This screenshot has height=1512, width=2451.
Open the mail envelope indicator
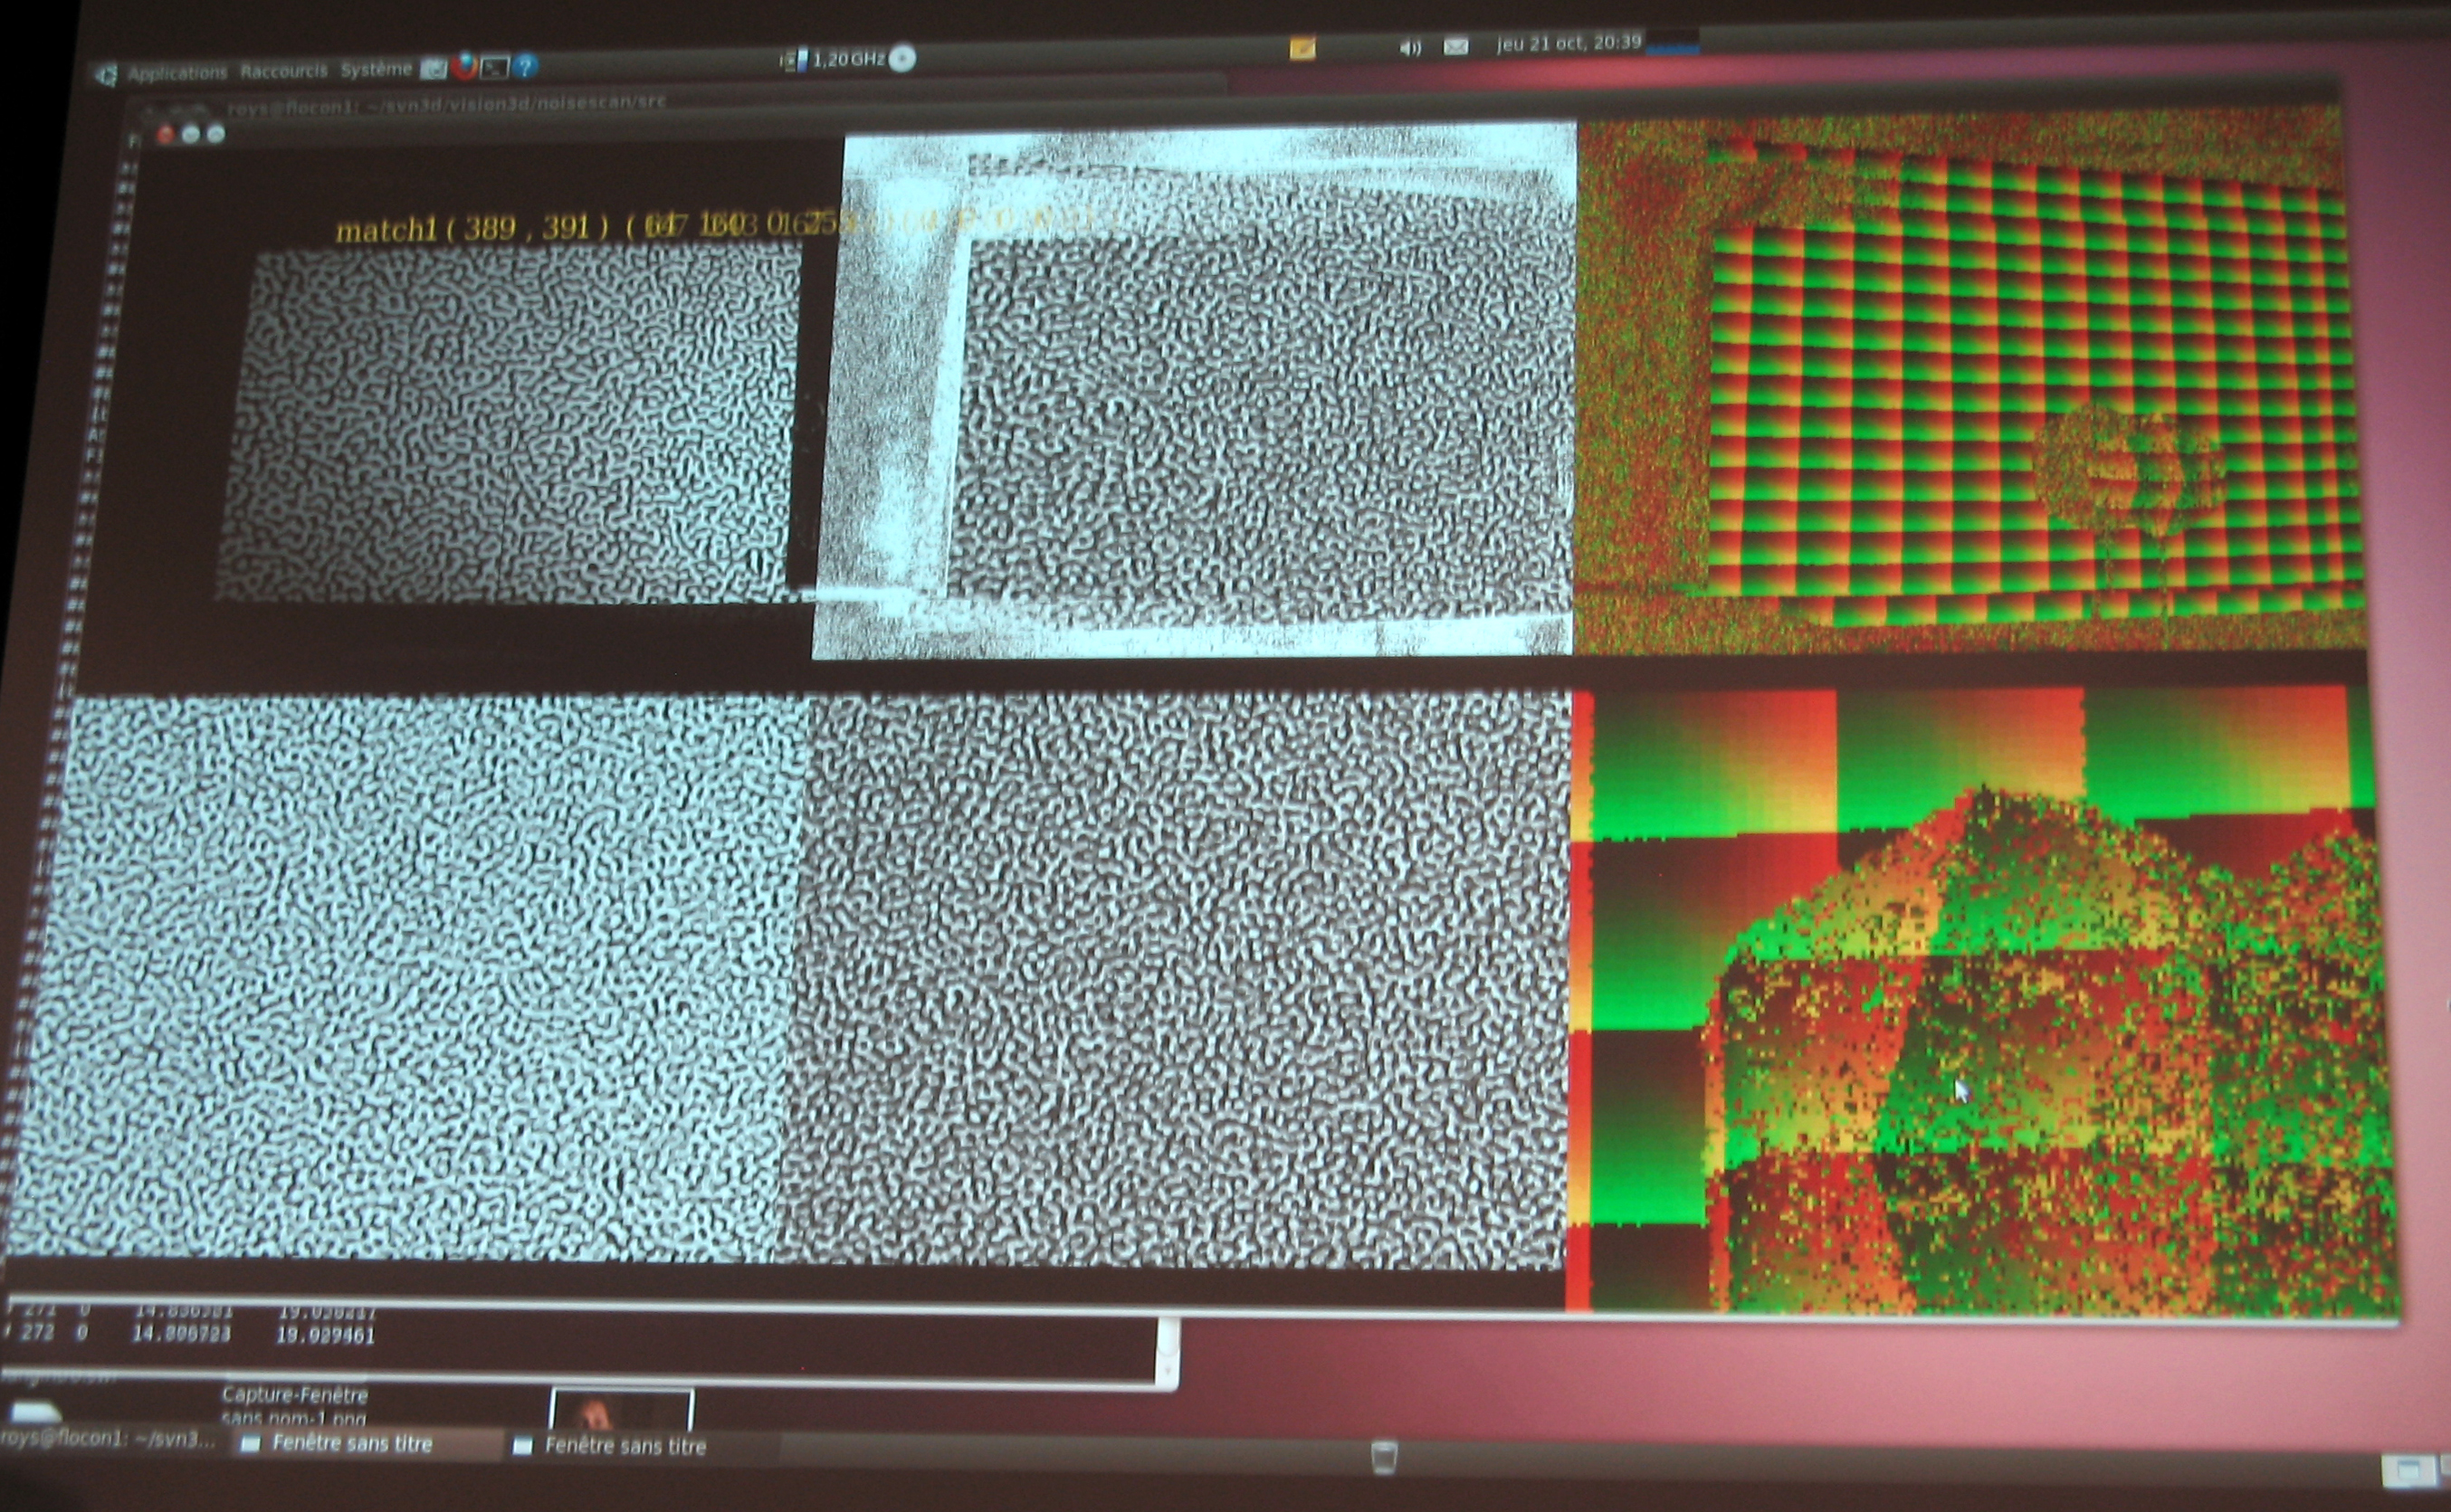click(x=1456, y=46)
